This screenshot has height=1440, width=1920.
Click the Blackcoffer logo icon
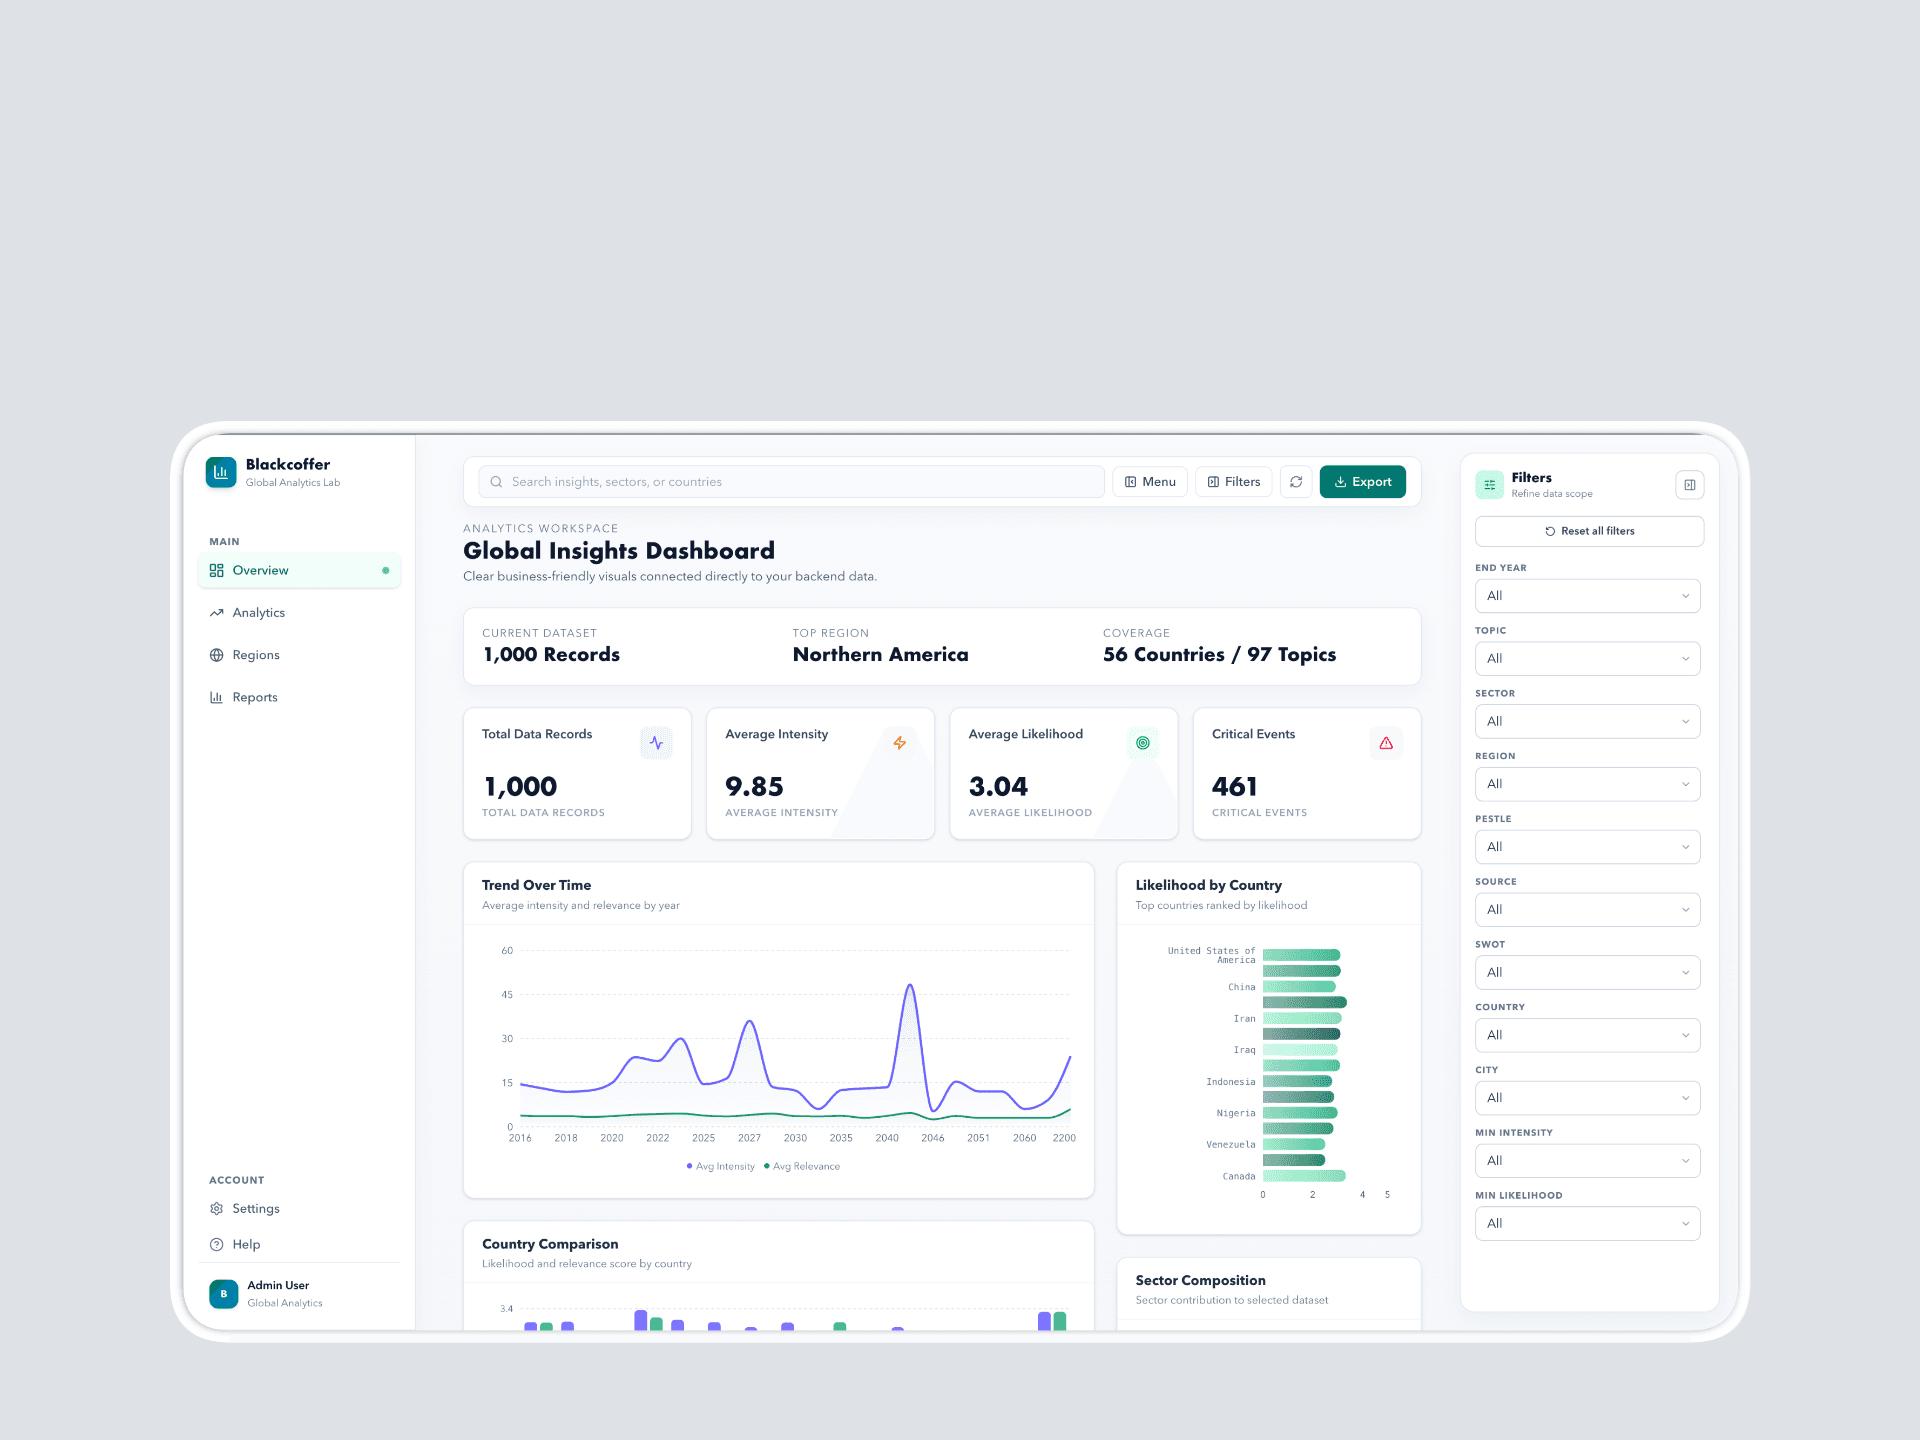click(221, 471)
